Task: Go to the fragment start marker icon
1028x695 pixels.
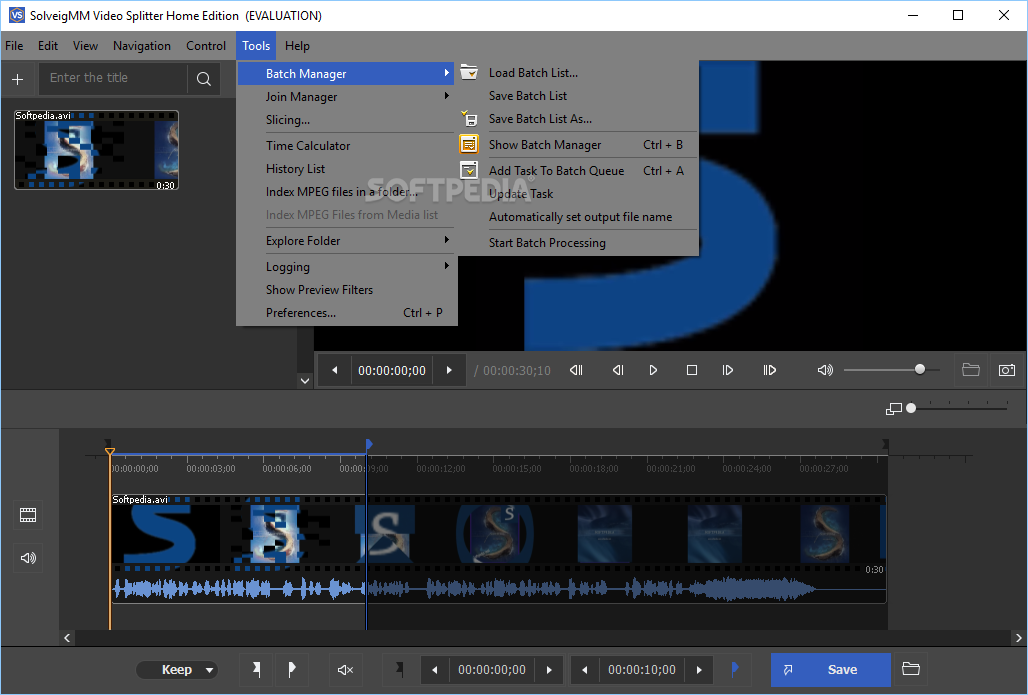Action: (399, 669)
